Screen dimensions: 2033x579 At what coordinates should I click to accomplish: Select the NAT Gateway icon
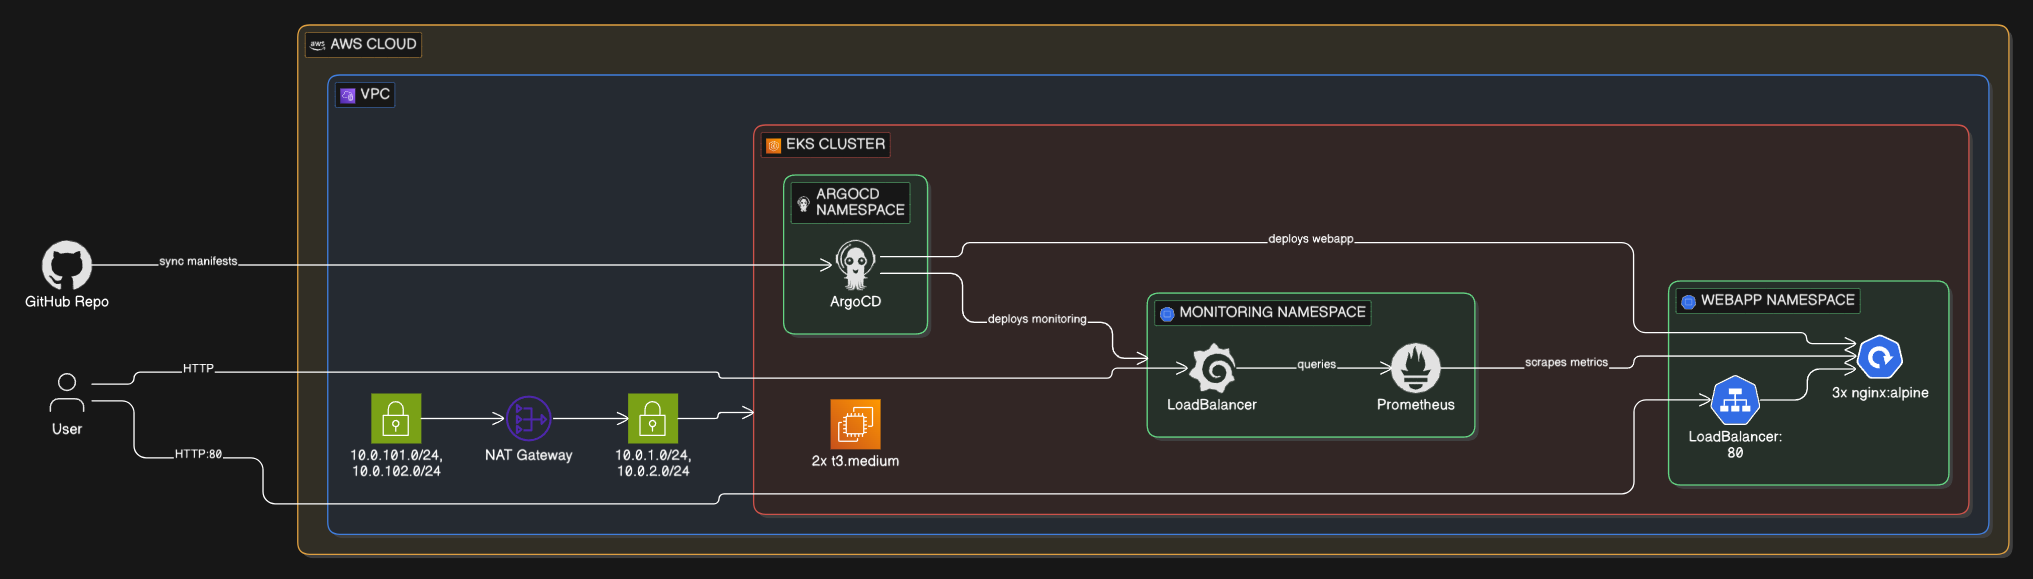(529, 418)
